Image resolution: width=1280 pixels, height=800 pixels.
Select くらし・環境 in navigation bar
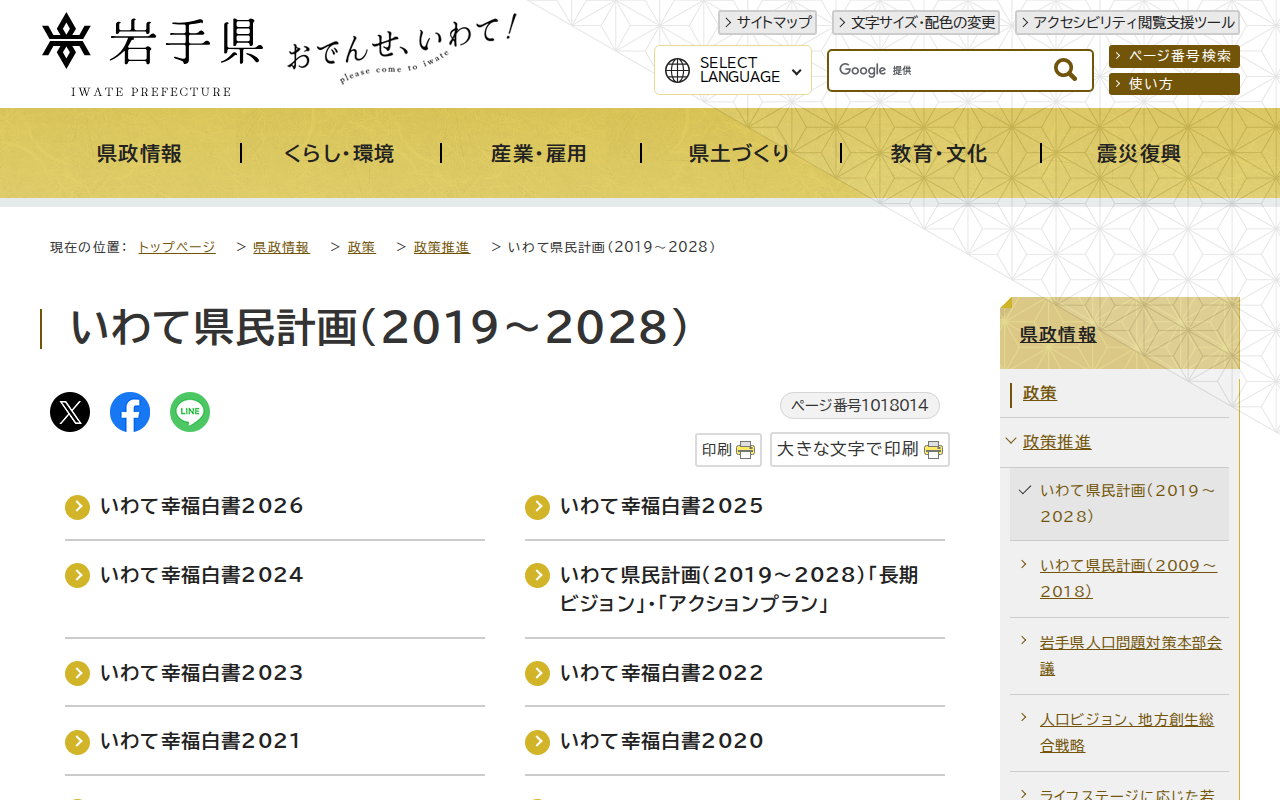coord(339,154)
